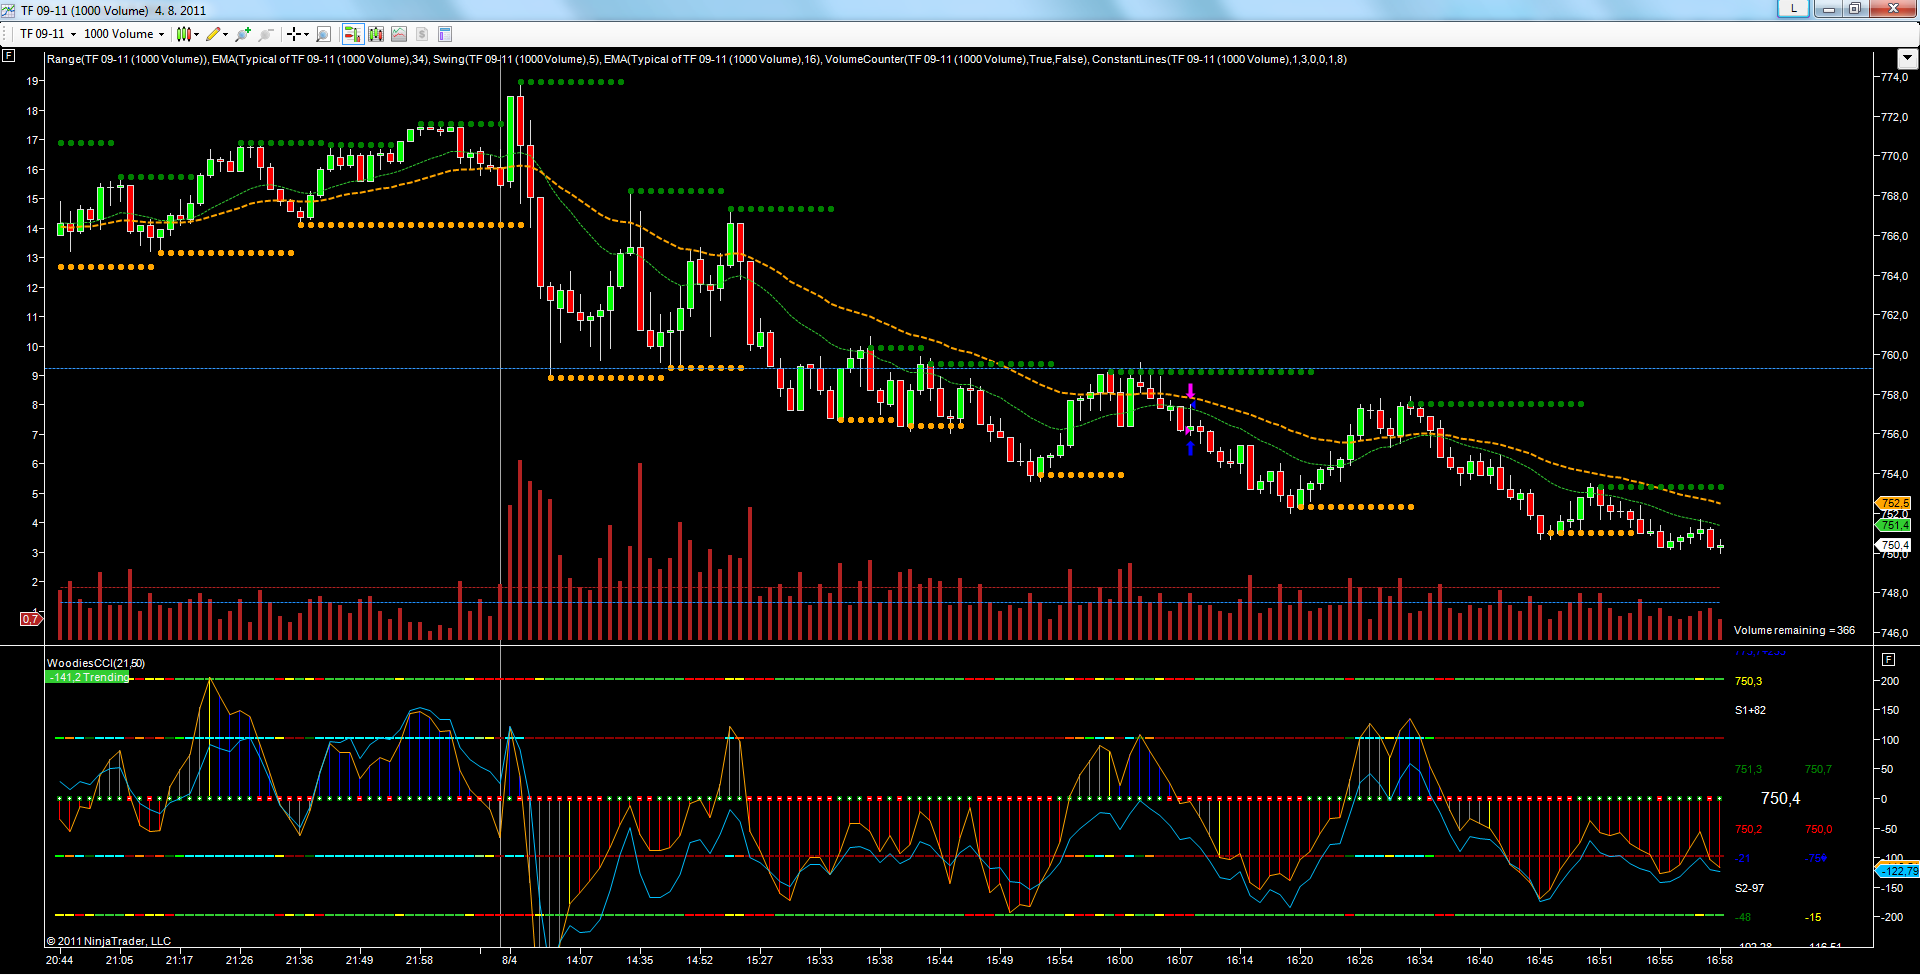Open the chart style candlestick icon
This screenshot has width=1920, height=975.
(183, 34)
